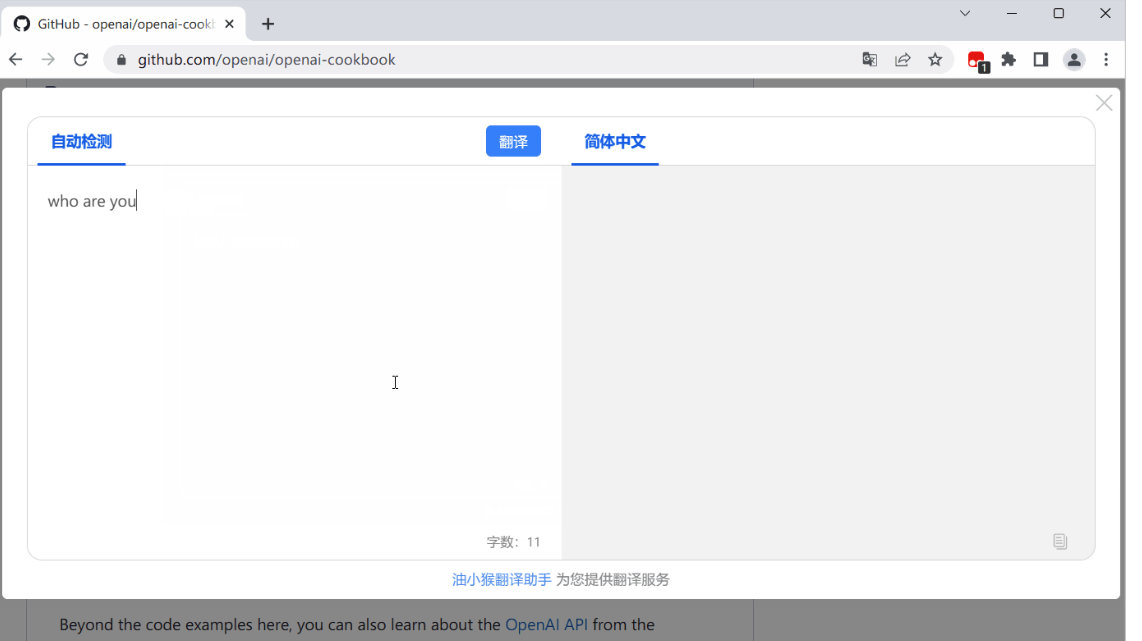Viewport: 1142px width, 641px height.
Task: Go back to the previous page
Action: pyautogui.click(x=16, y=60)
